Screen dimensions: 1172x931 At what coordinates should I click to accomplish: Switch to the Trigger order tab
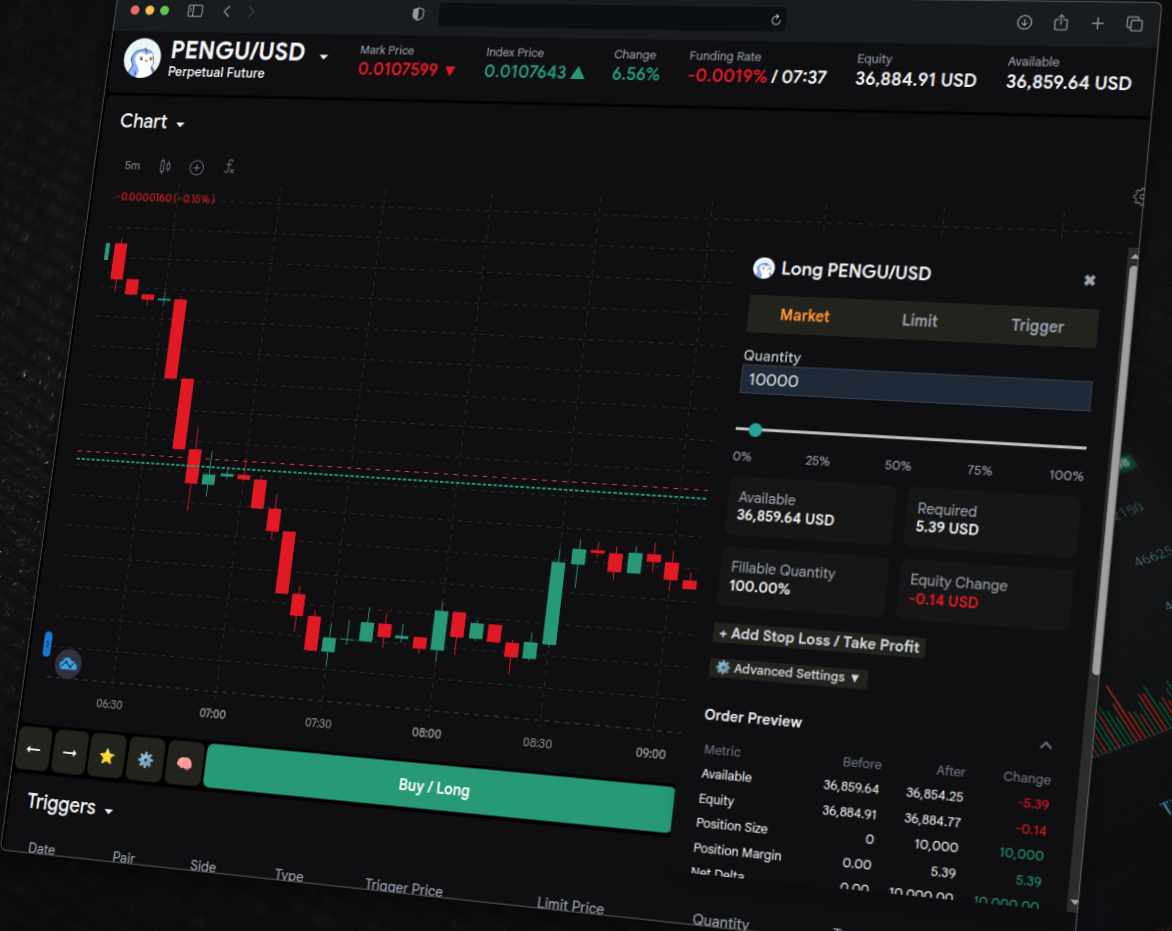(1037, 326)
